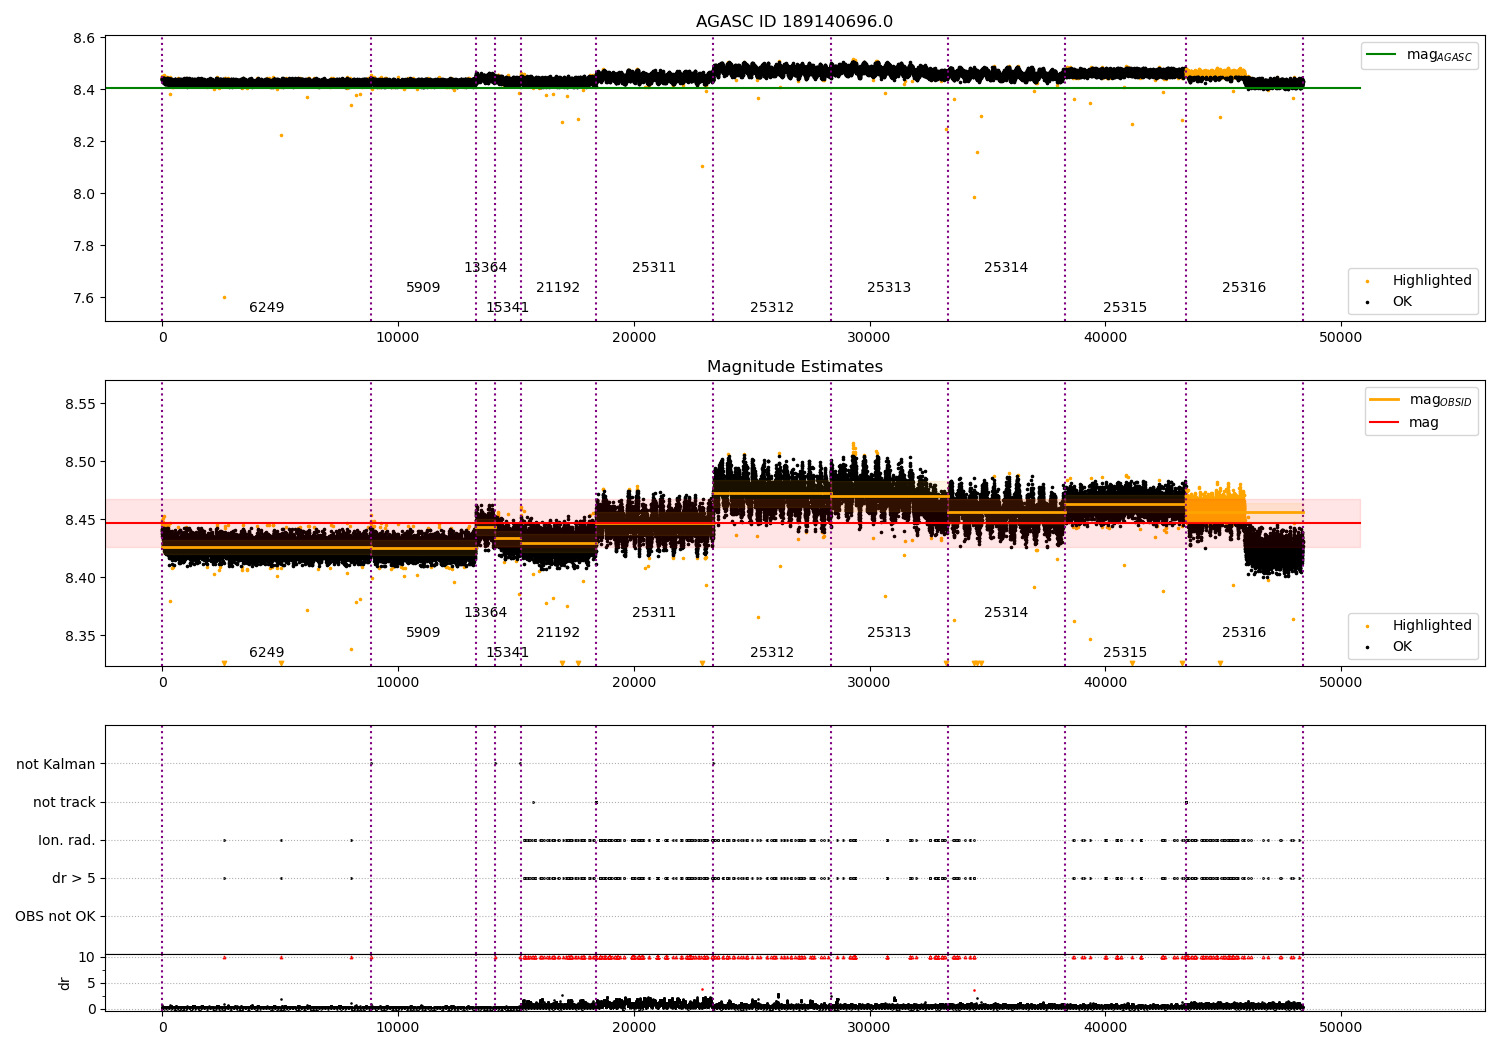1500x1050 pixels.
Task: Click the 'OBS not OK' axis label
Action: (x=55, y=916)
